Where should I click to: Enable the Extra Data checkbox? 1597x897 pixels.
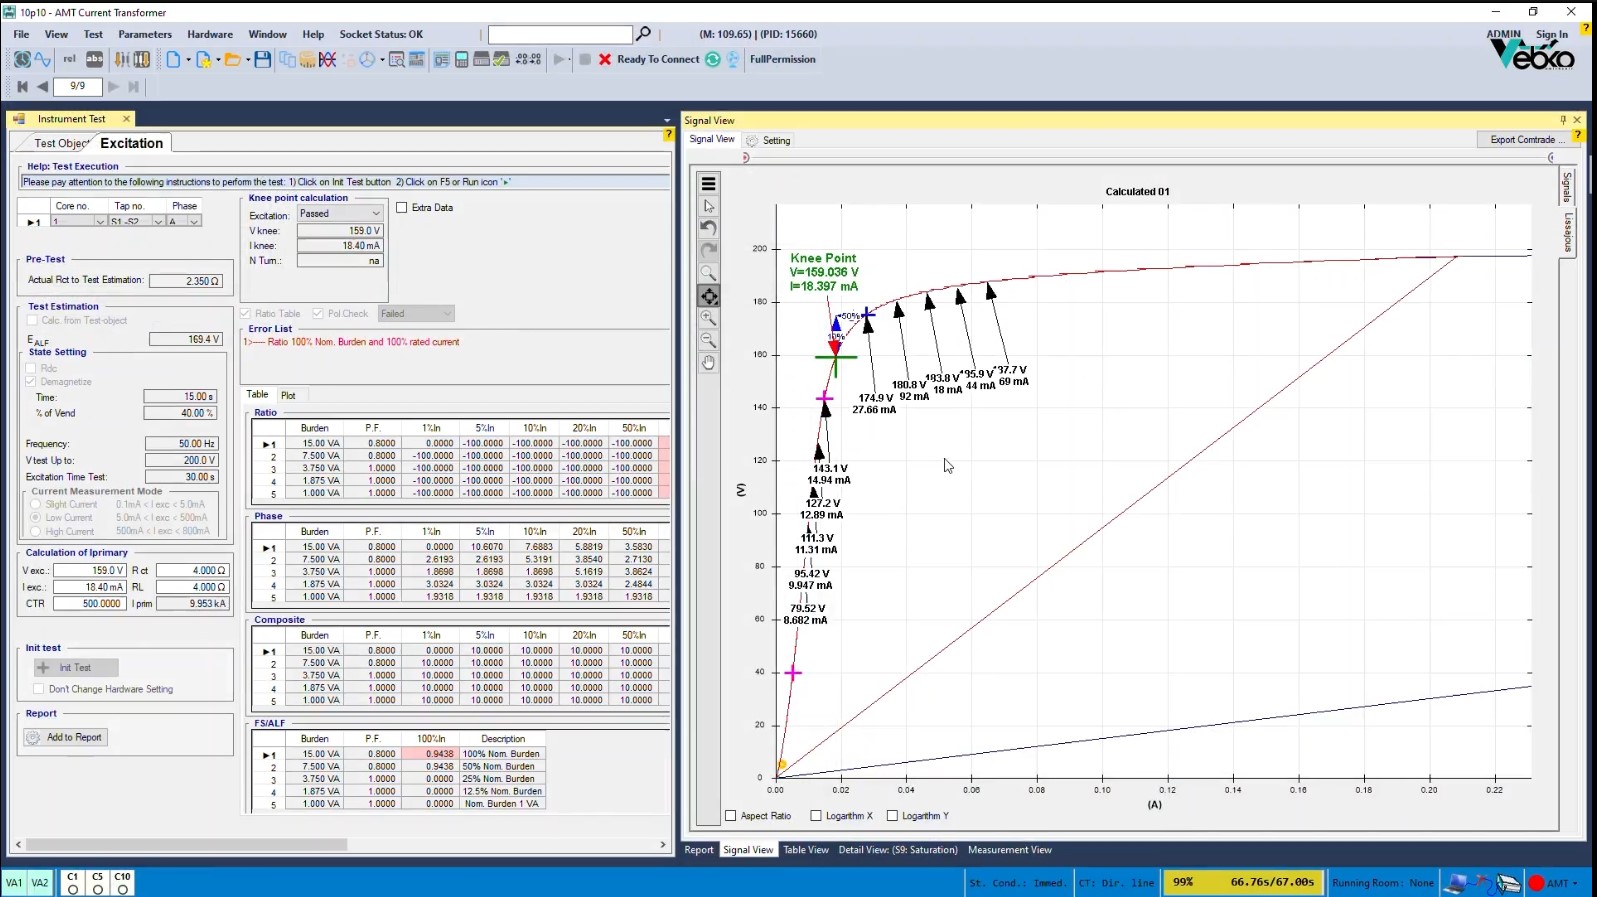[x=402, y=208]
